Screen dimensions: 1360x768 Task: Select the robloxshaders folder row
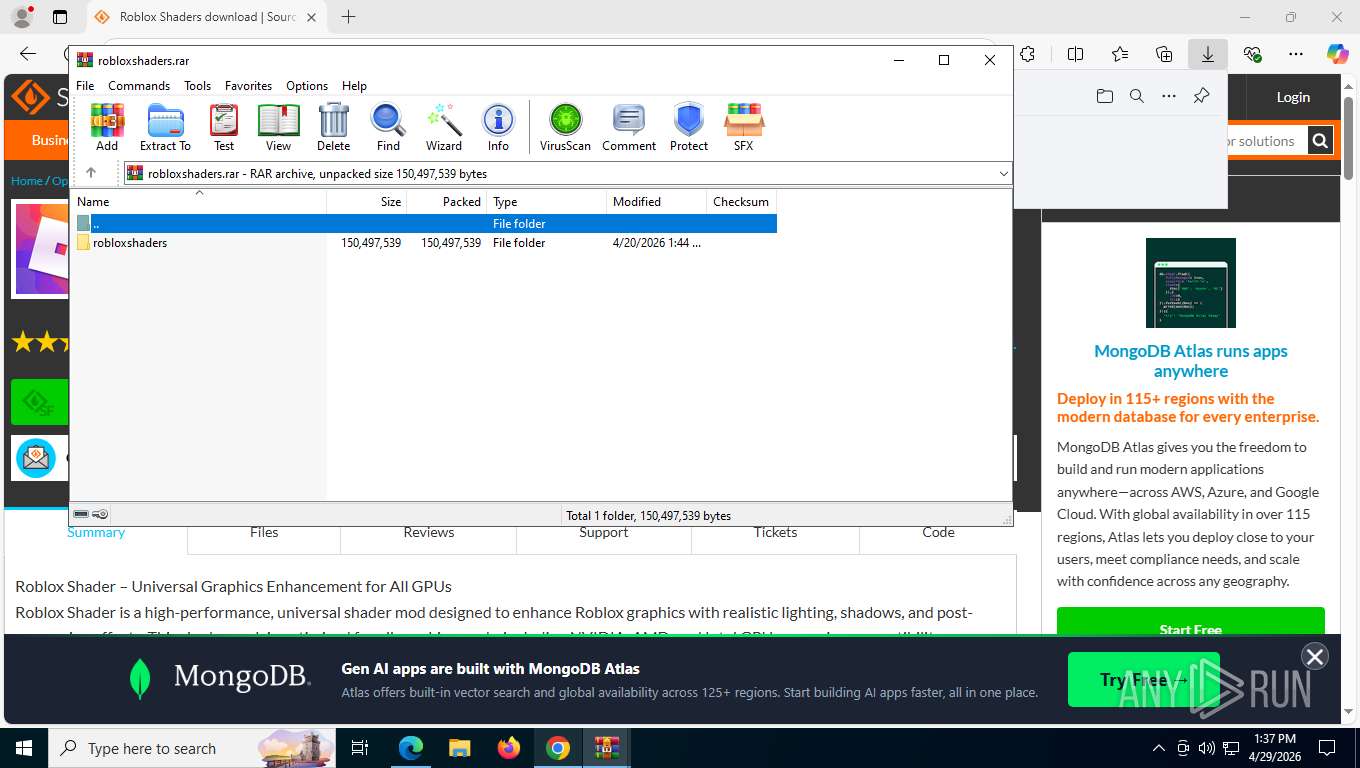point(424,243)
